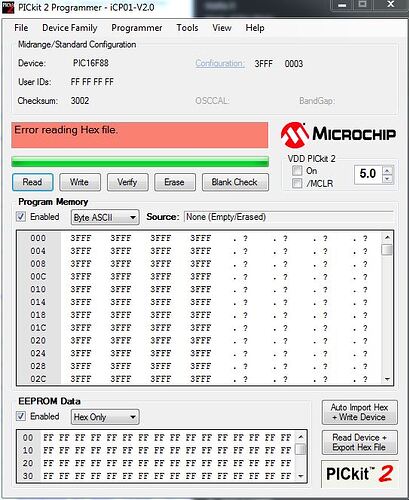Open the Configuration link
This screenshot has width=409, height=500.
pos(220,63)
